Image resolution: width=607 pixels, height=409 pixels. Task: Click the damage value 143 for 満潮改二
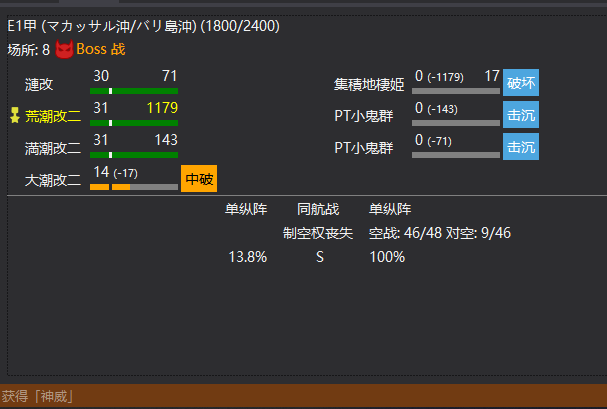point(166,140)
